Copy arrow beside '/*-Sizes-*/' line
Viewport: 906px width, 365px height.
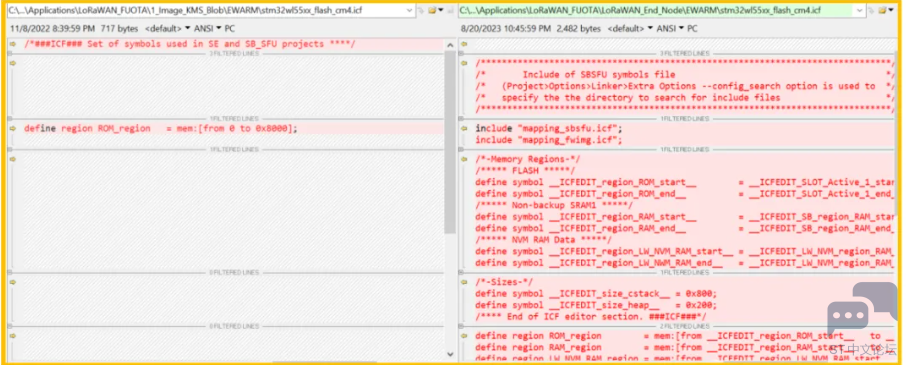(463, 282)
